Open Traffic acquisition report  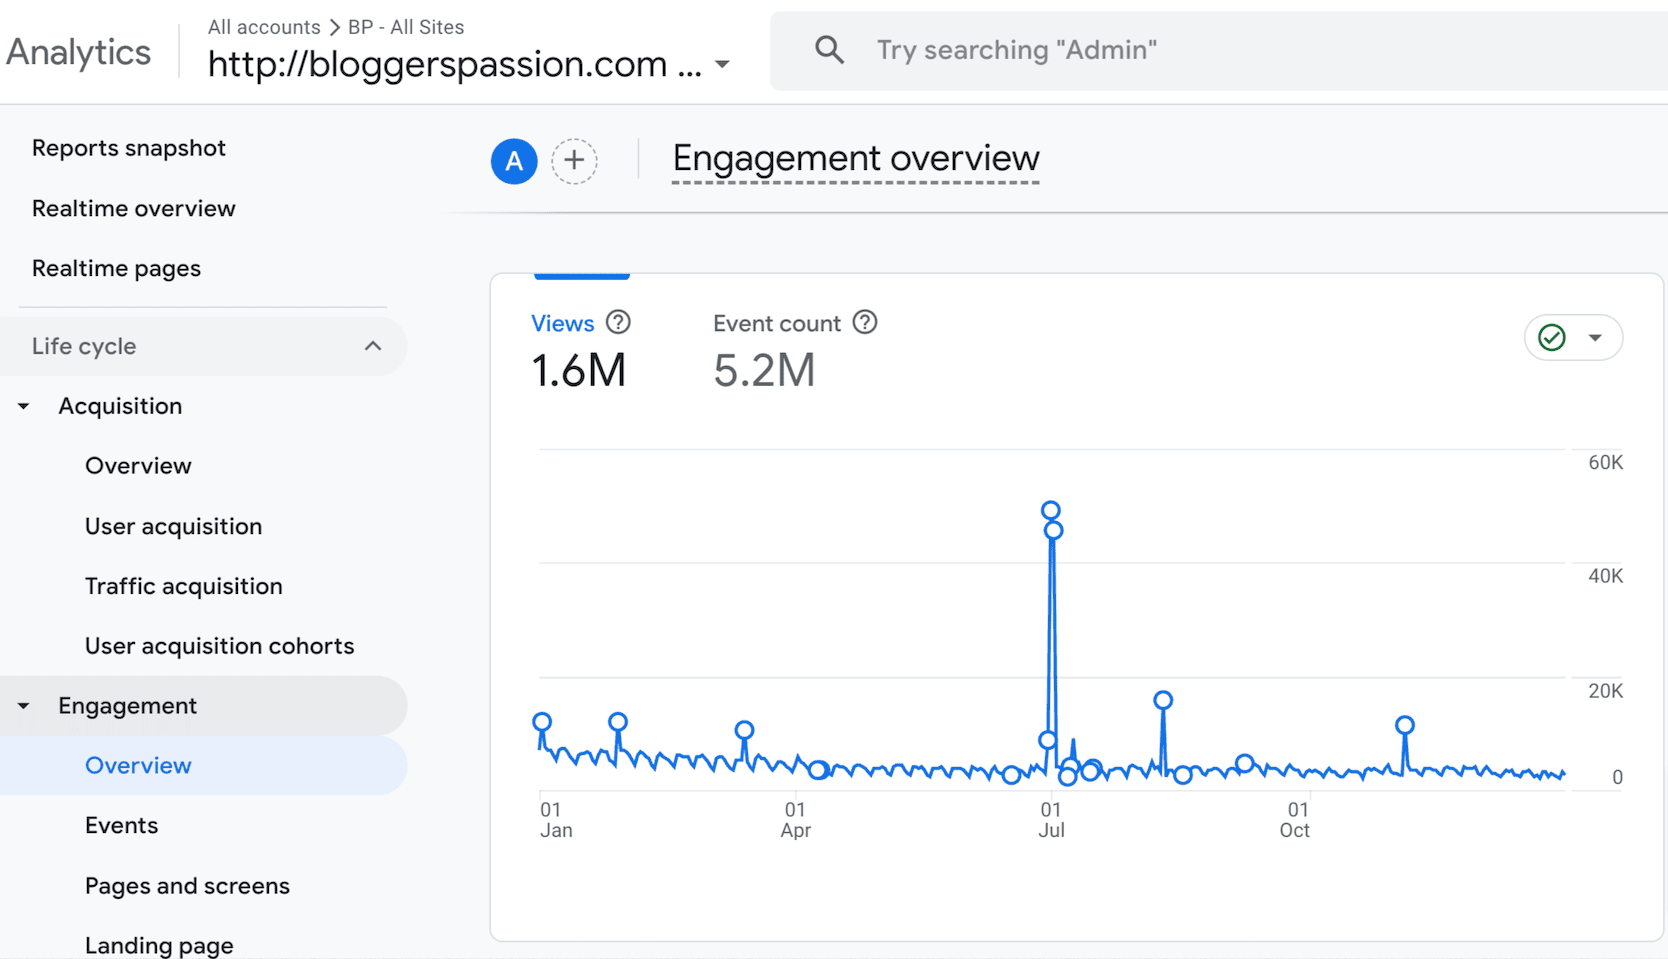[x=184, y=586]
